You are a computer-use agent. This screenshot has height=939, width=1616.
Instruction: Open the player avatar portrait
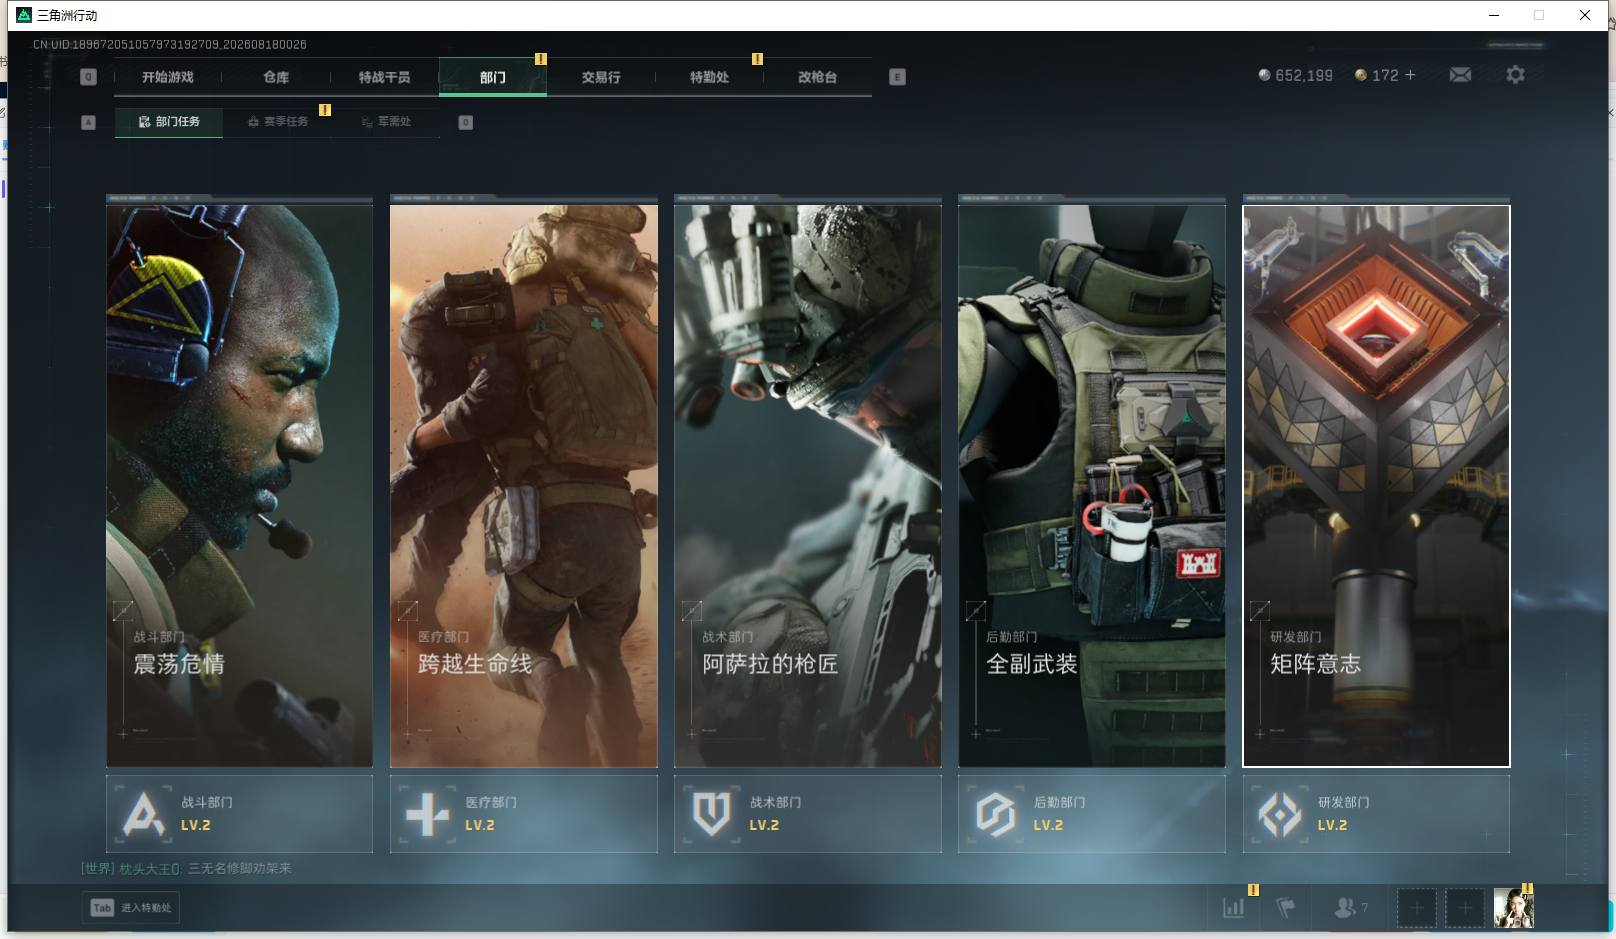pyautogui.click(x=1513, y=908)
